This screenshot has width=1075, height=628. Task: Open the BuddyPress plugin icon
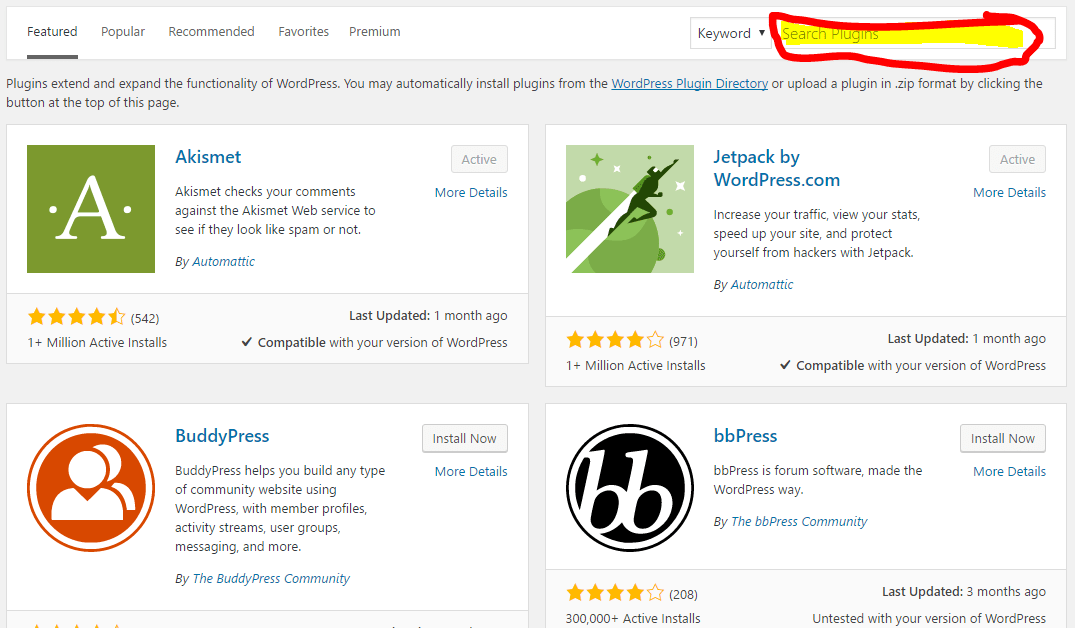tap(90, 487)
